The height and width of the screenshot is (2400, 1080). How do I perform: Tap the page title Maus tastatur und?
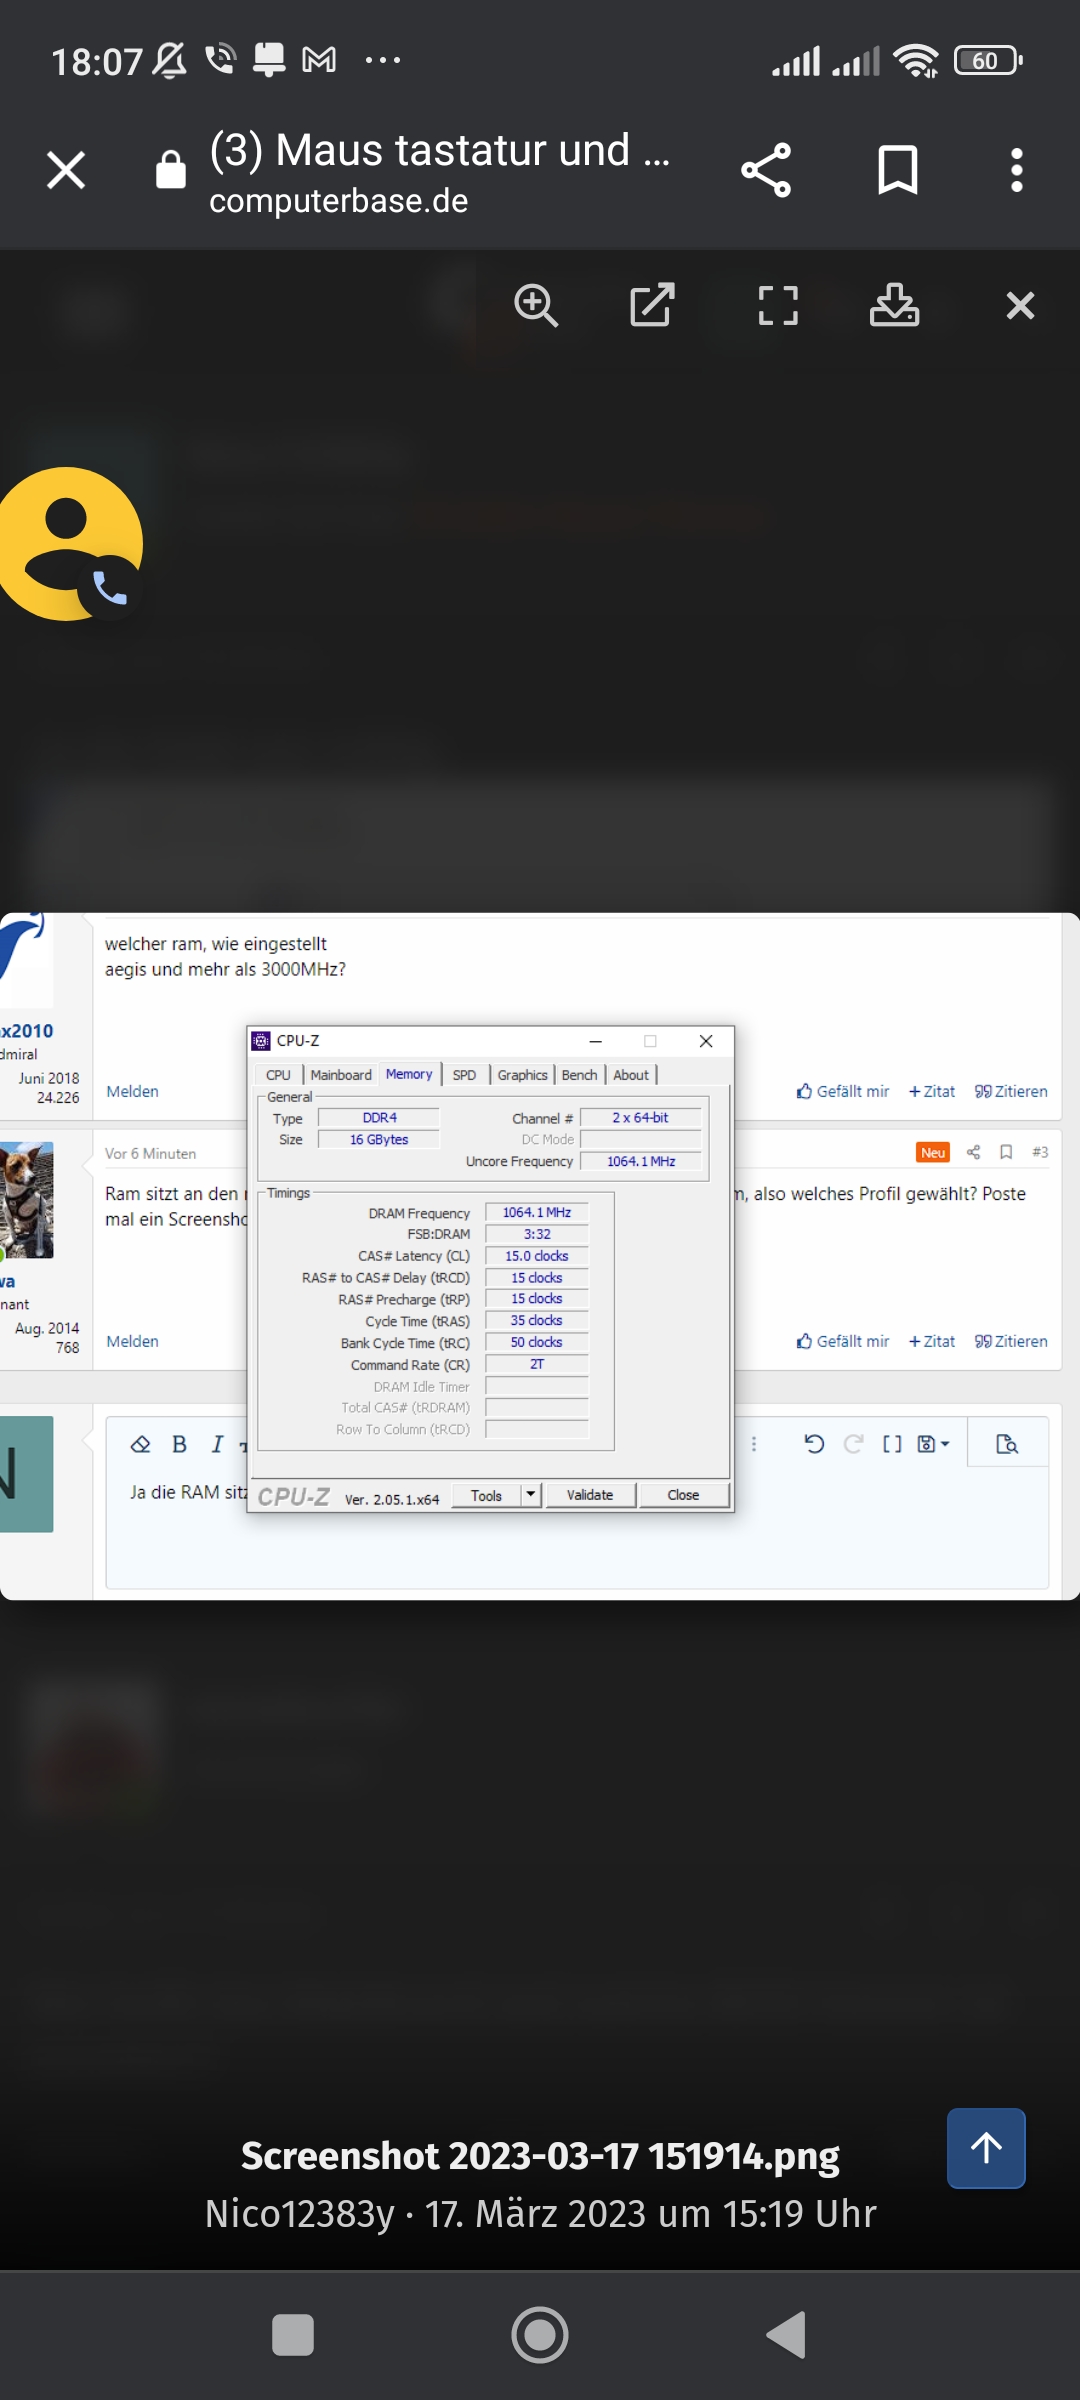(x=440, y=150)
